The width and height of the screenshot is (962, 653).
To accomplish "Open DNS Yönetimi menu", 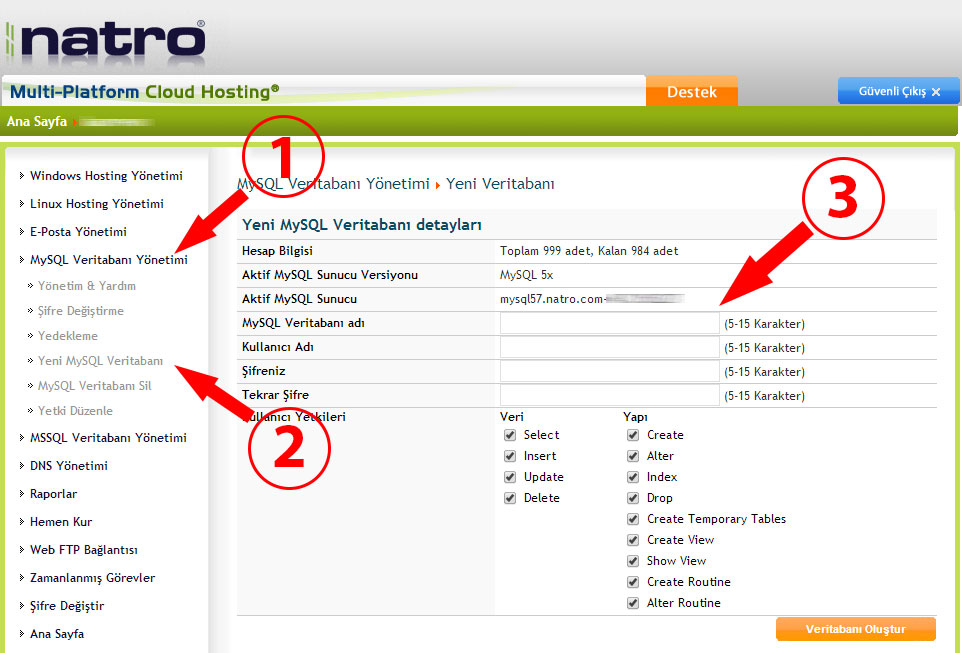I will [69, 466].
